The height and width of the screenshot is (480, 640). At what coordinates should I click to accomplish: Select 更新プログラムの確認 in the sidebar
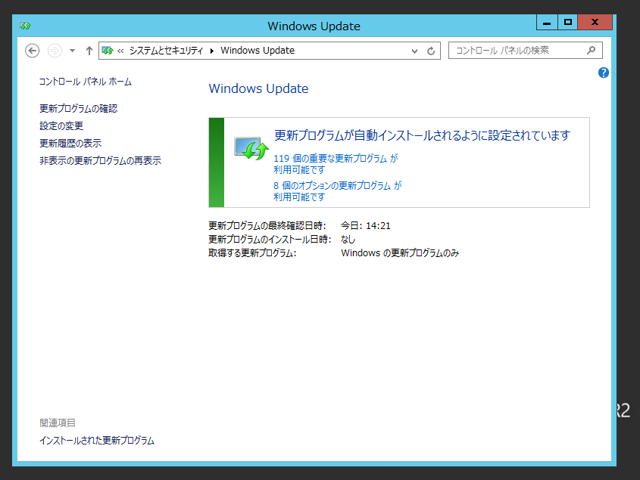[x=78, y=109]
